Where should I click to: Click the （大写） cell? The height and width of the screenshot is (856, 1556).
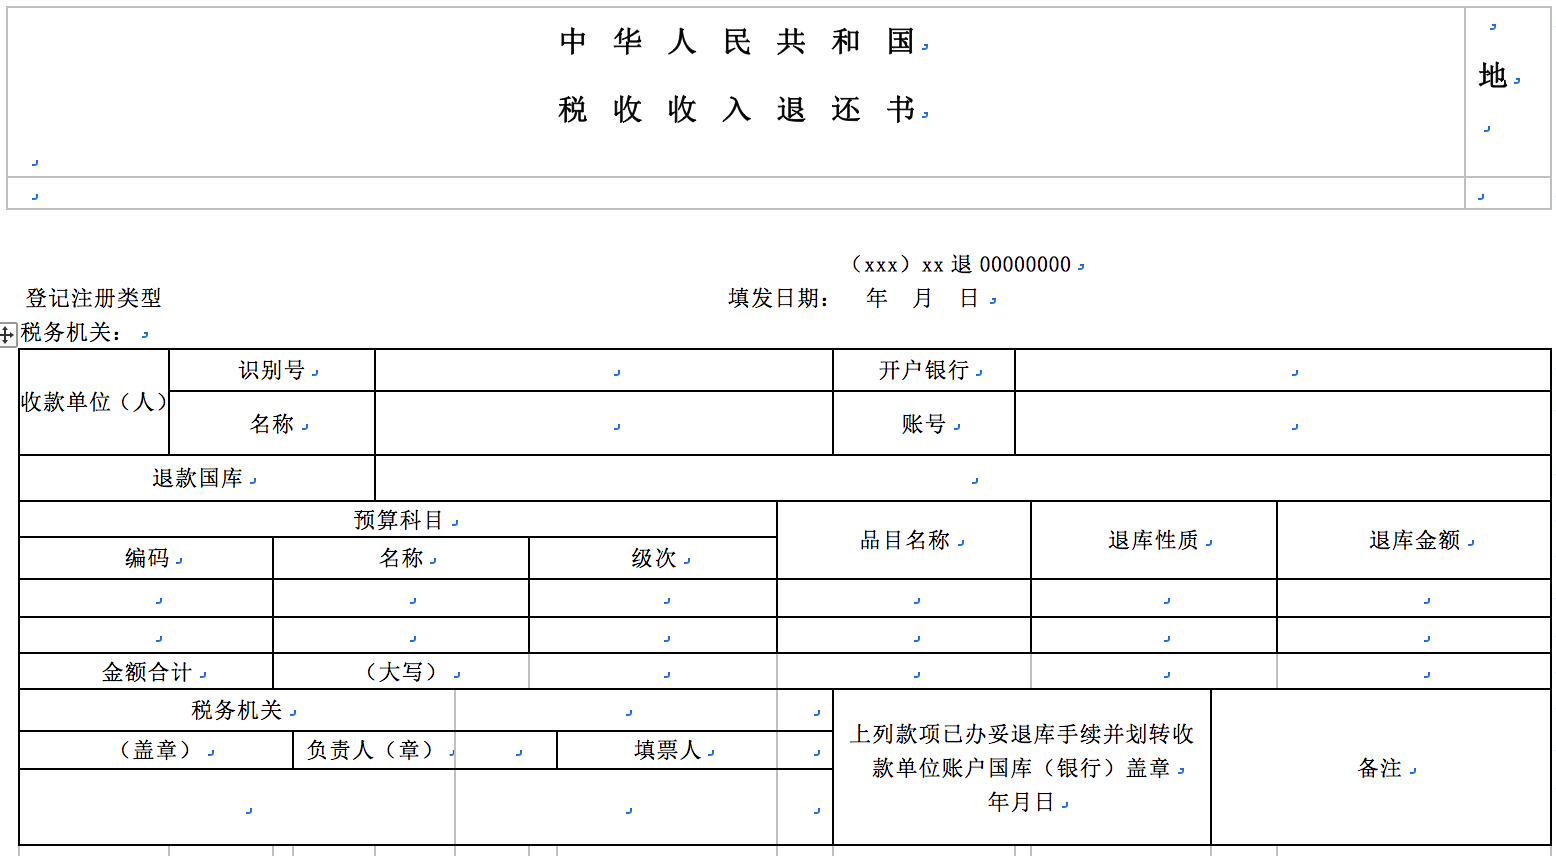pyautogui.click(x=401, y=672)
